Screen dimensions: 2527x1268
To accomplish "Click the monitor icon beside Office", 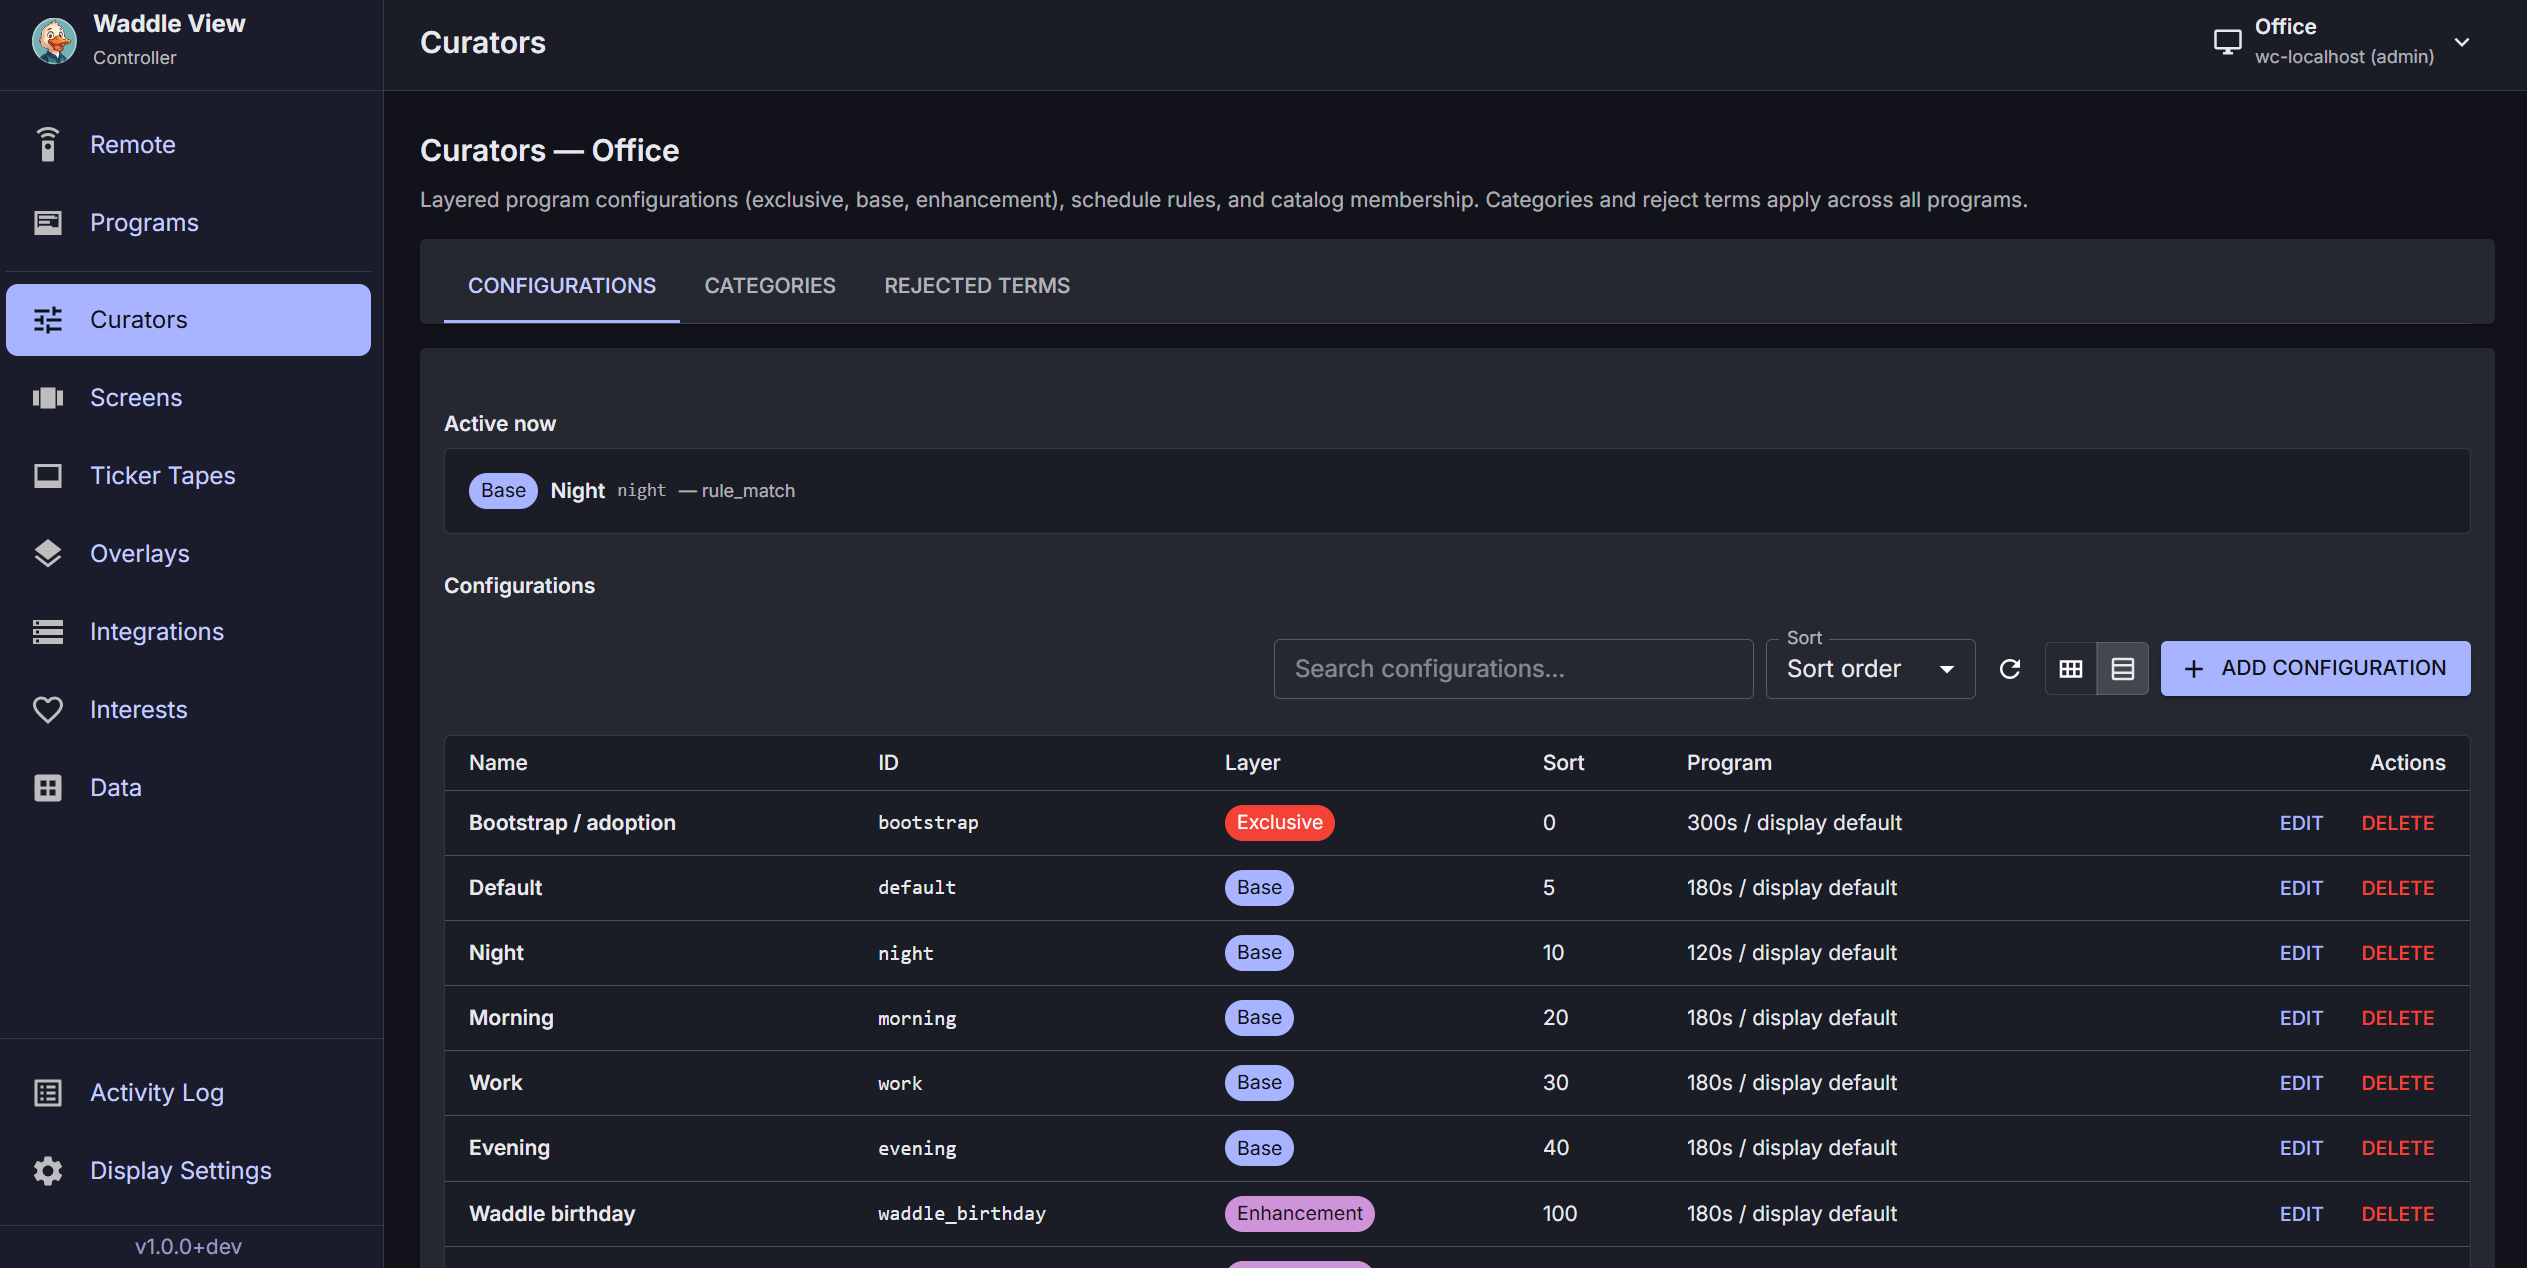I will [x=2227, y=42].
